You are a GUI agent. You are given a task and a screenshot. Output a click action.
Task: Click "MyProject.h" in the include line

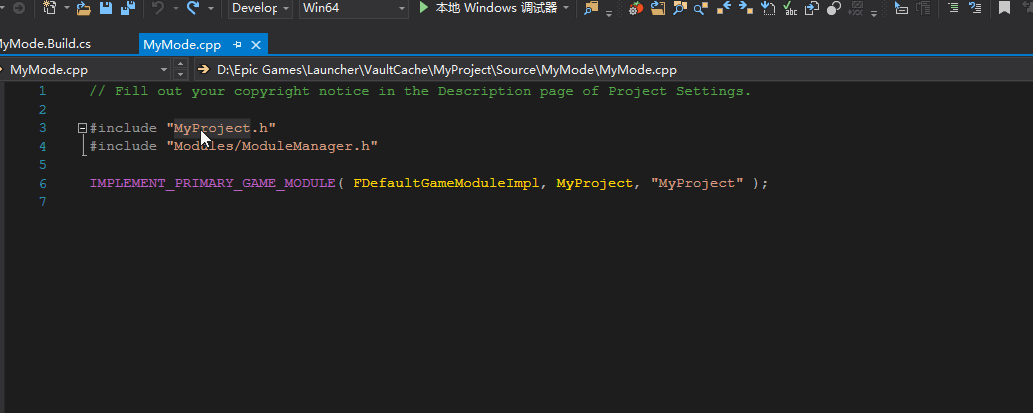pos(221,128)
